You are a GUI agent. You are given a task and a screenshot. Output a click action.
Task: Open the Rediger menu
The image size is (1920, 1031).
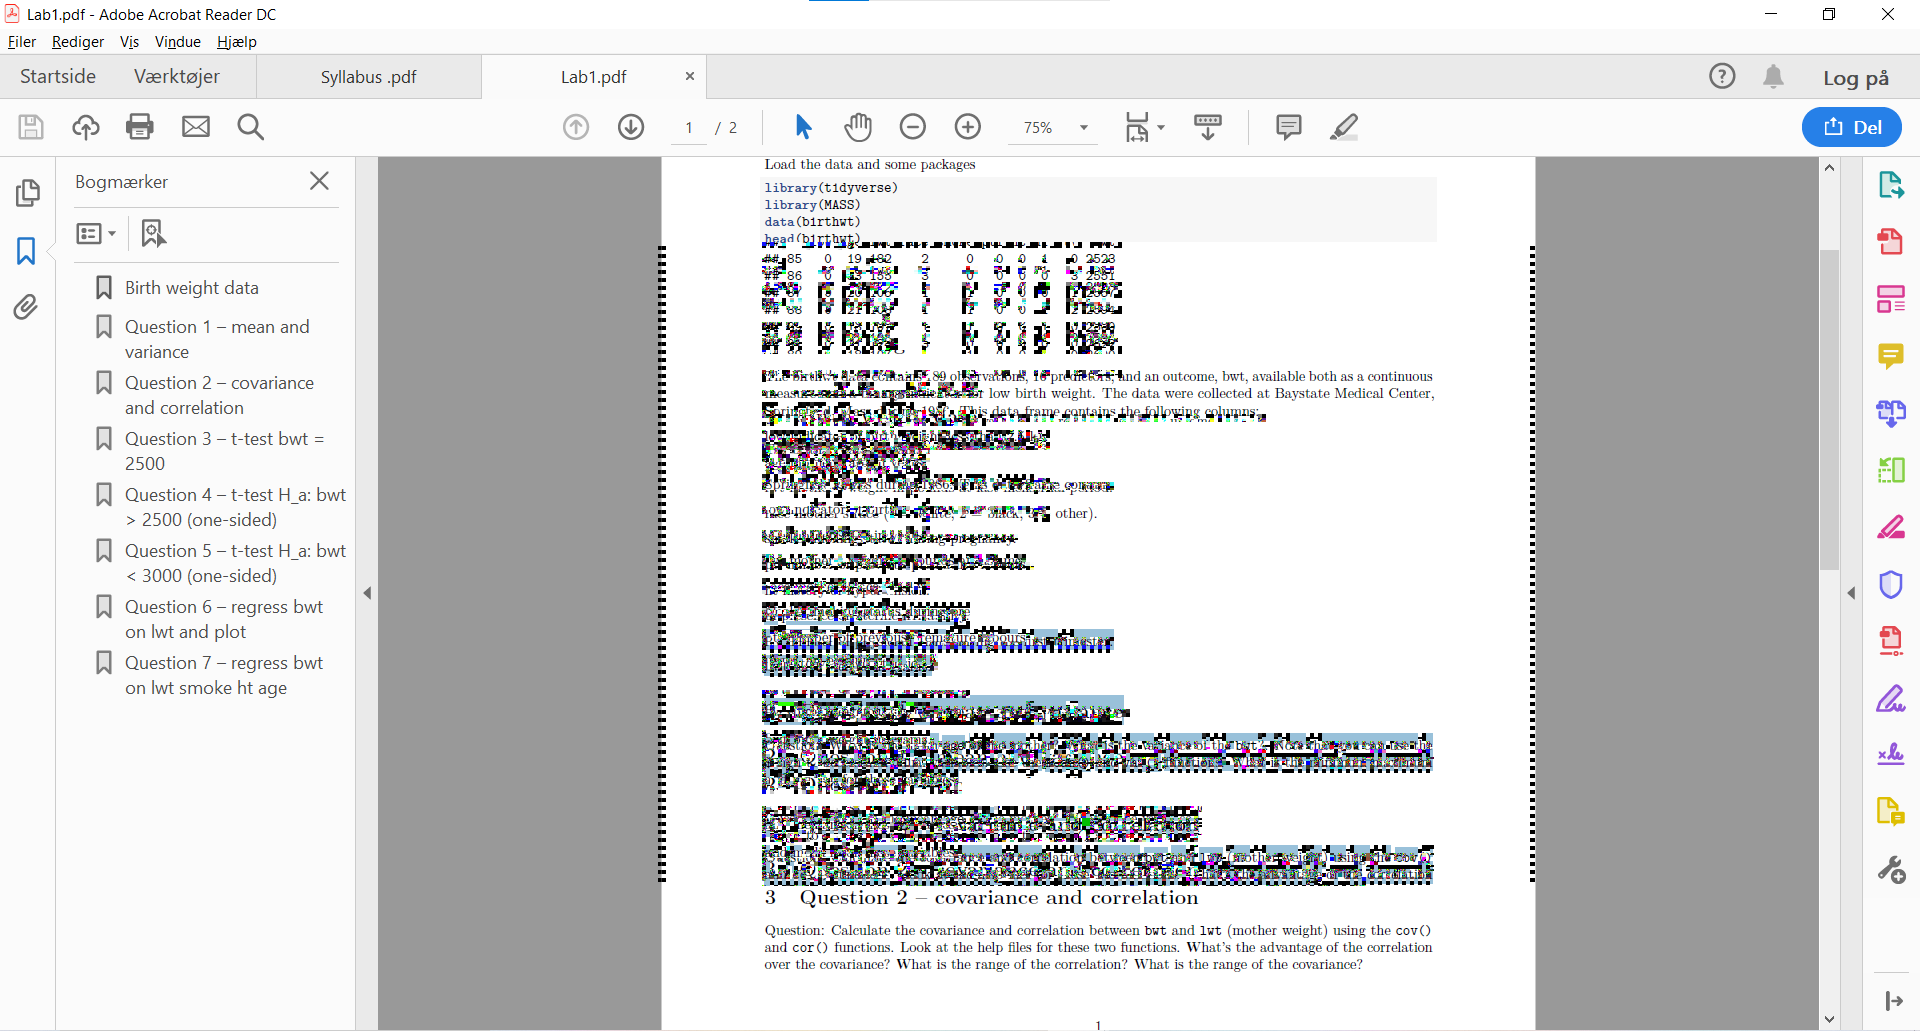click(x=77, y=42)
